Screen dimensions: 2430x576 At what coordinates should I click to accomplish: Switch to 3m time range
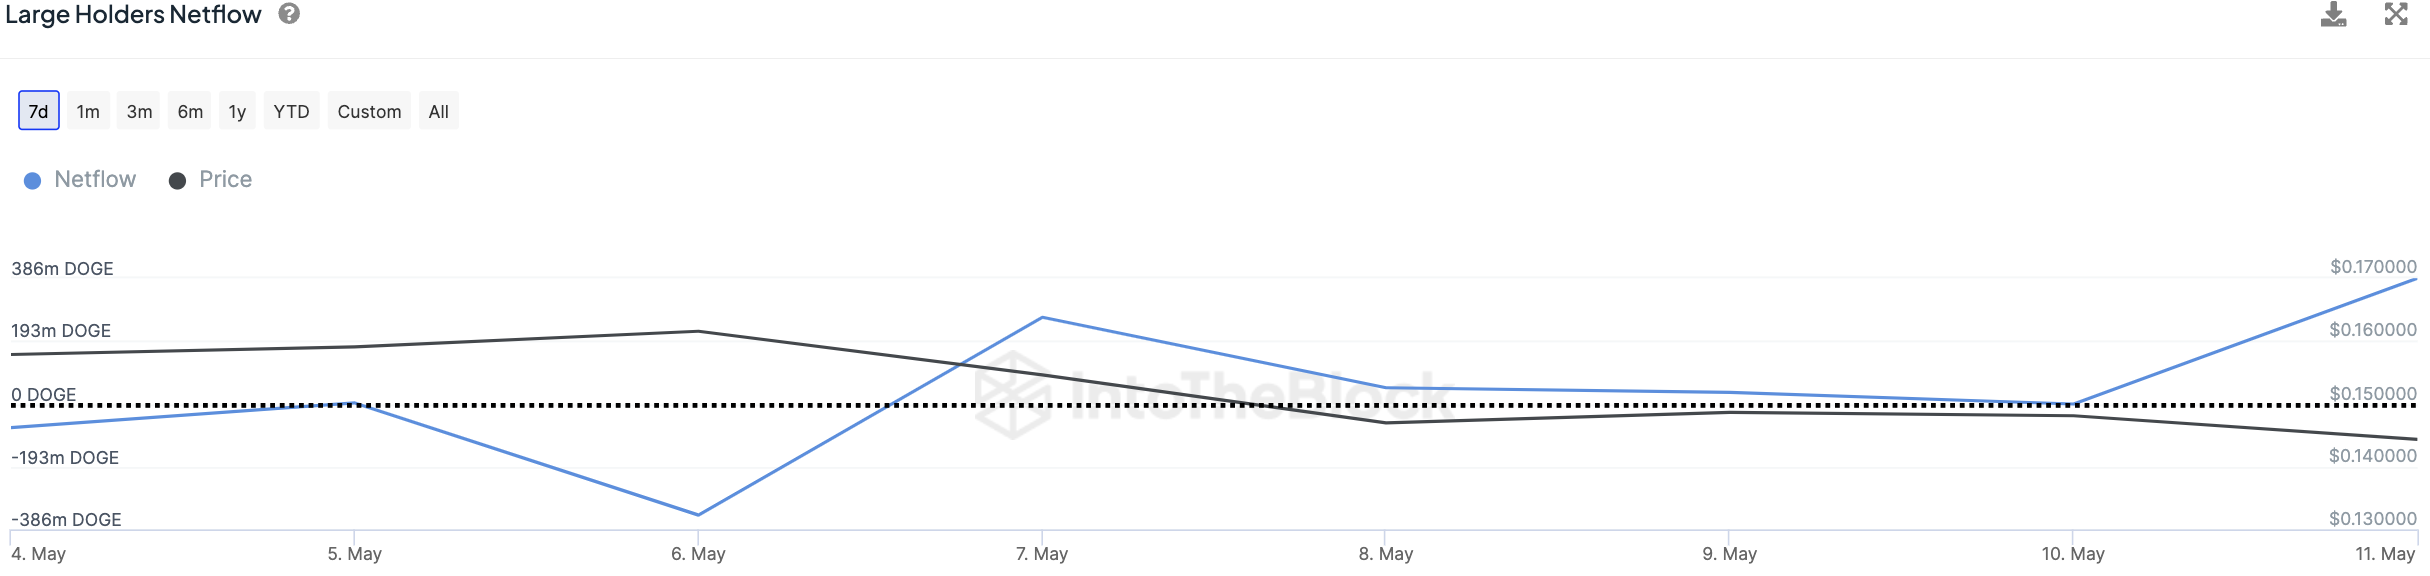(139, 111)
